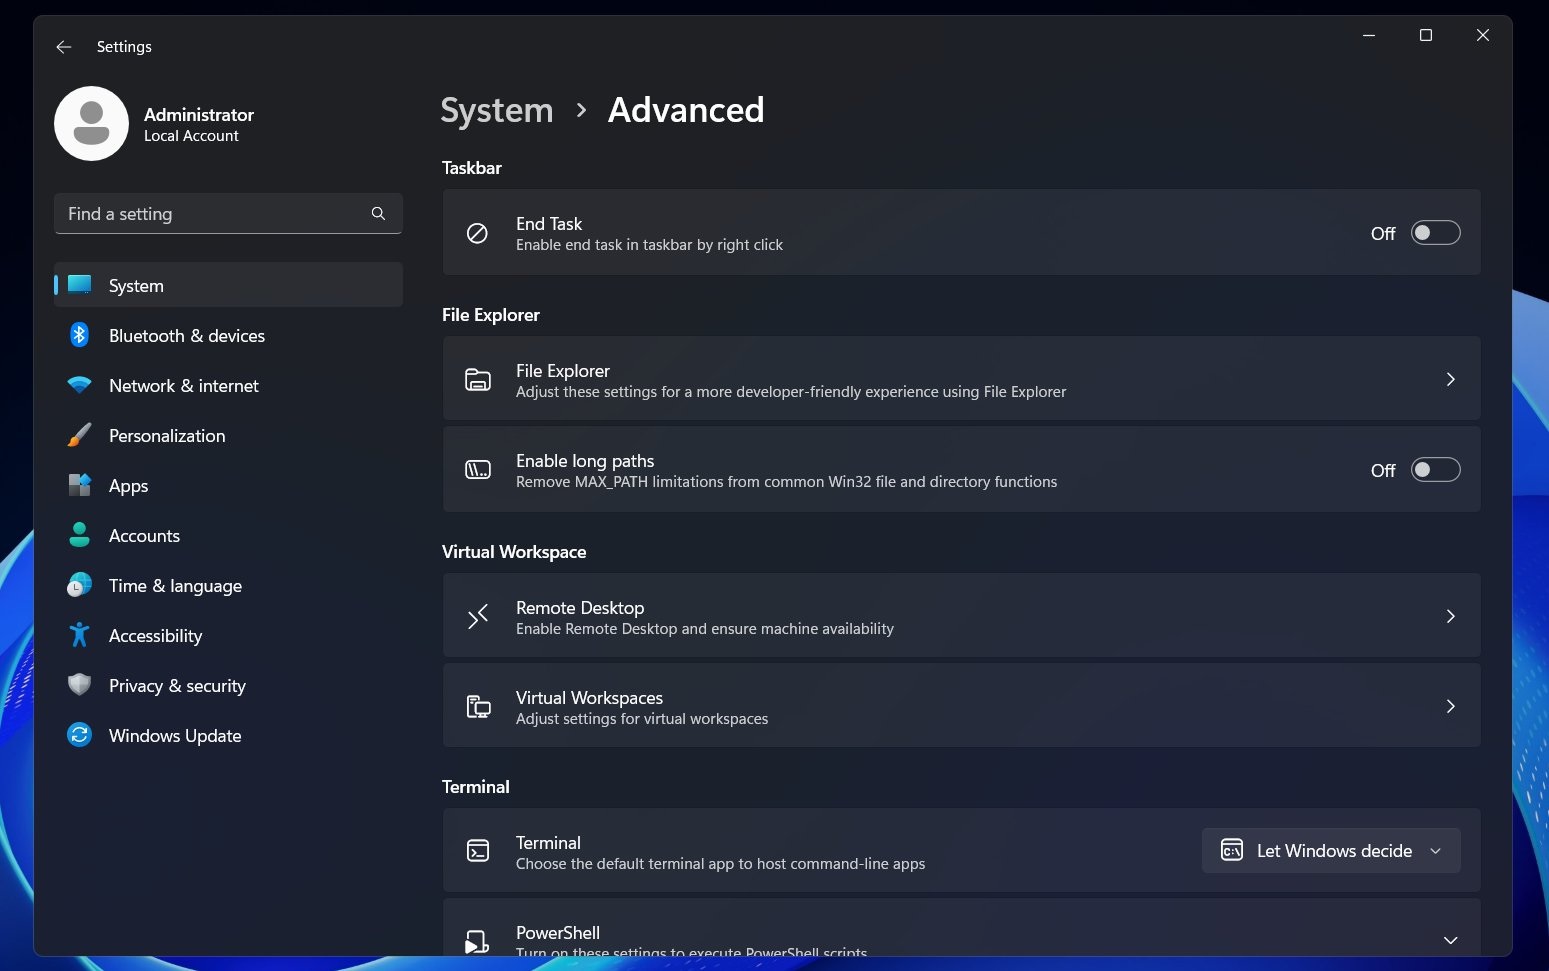Click the System breadcrumb link
The image size is (1549, 971).
click(496, 110)
